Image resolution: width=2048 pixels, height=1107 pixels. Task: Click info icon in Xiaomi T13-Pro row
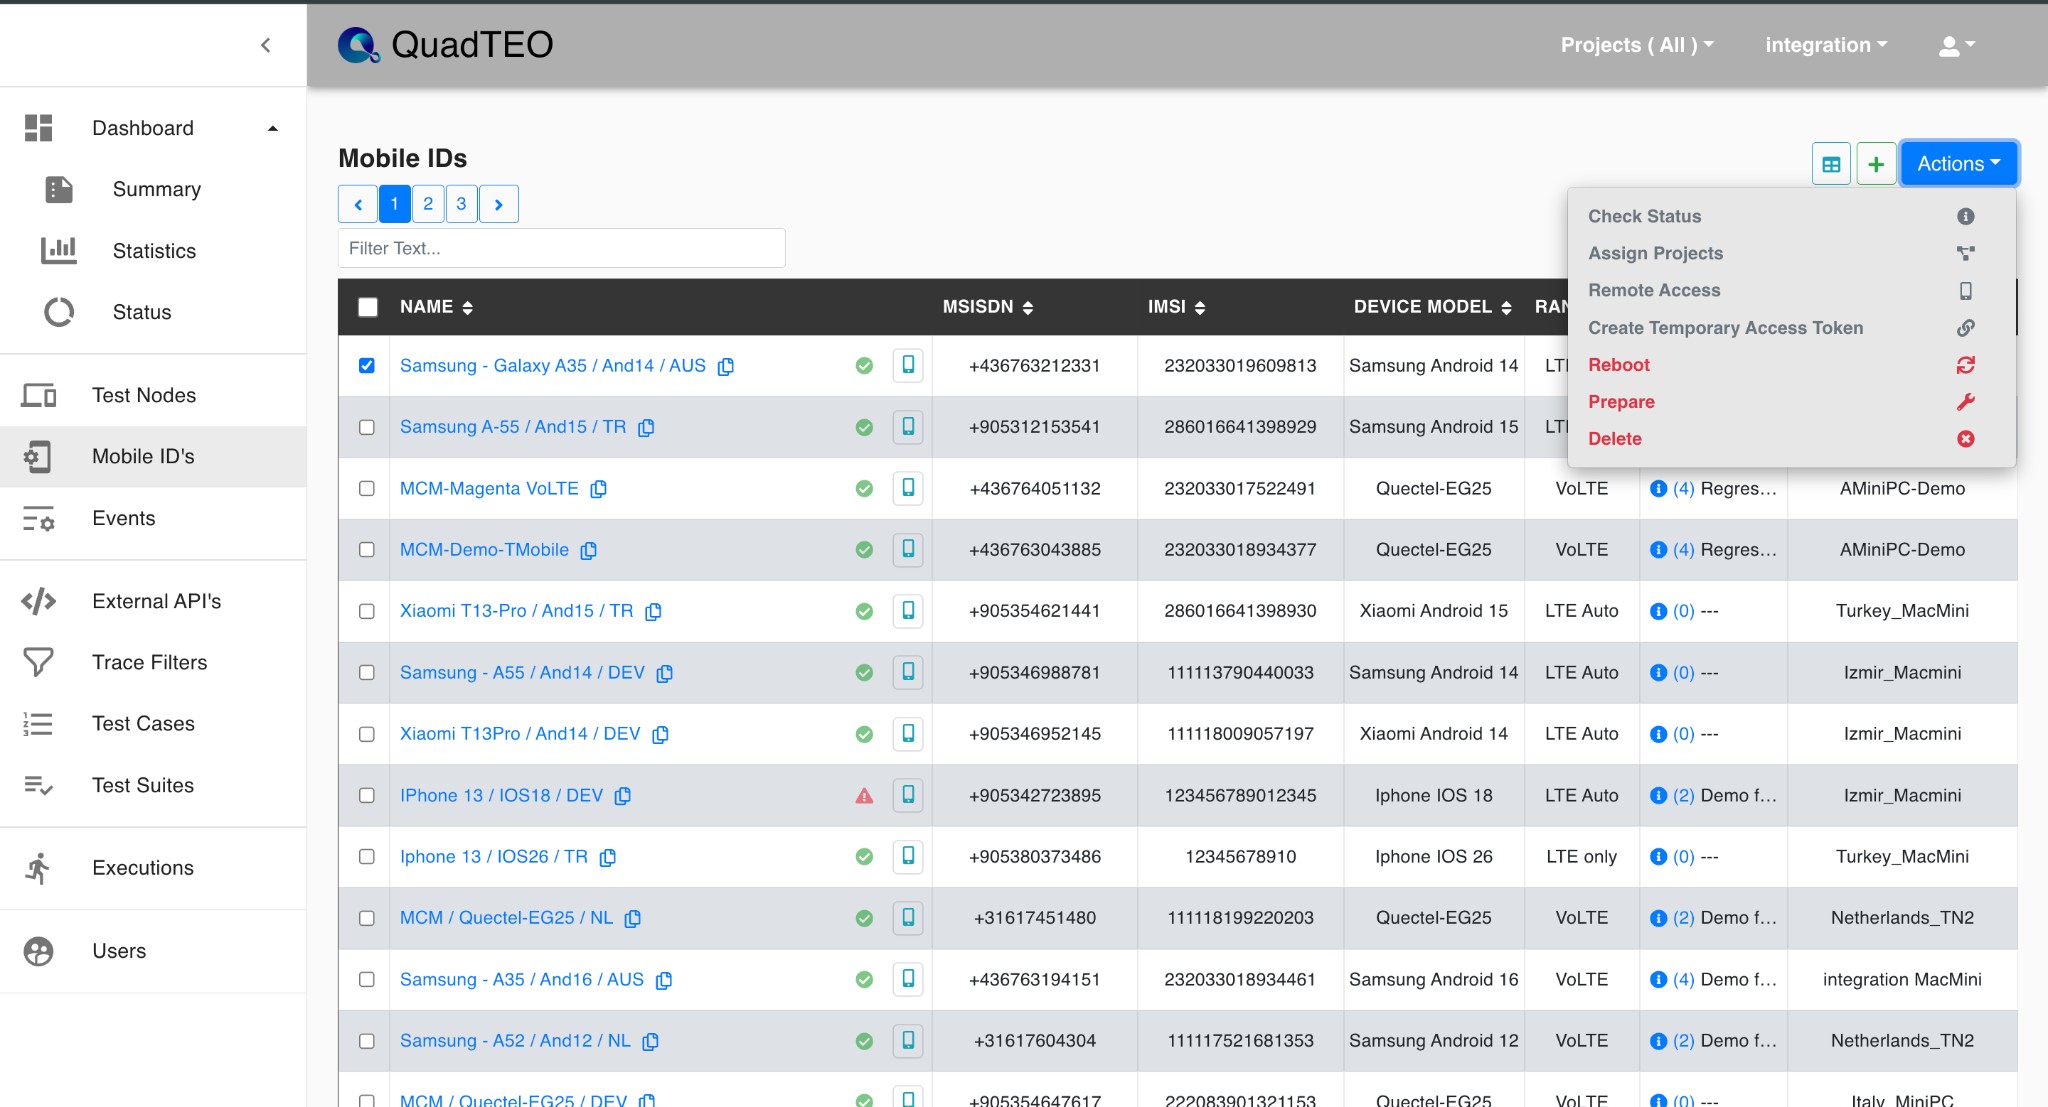[x=1658, y=611]
